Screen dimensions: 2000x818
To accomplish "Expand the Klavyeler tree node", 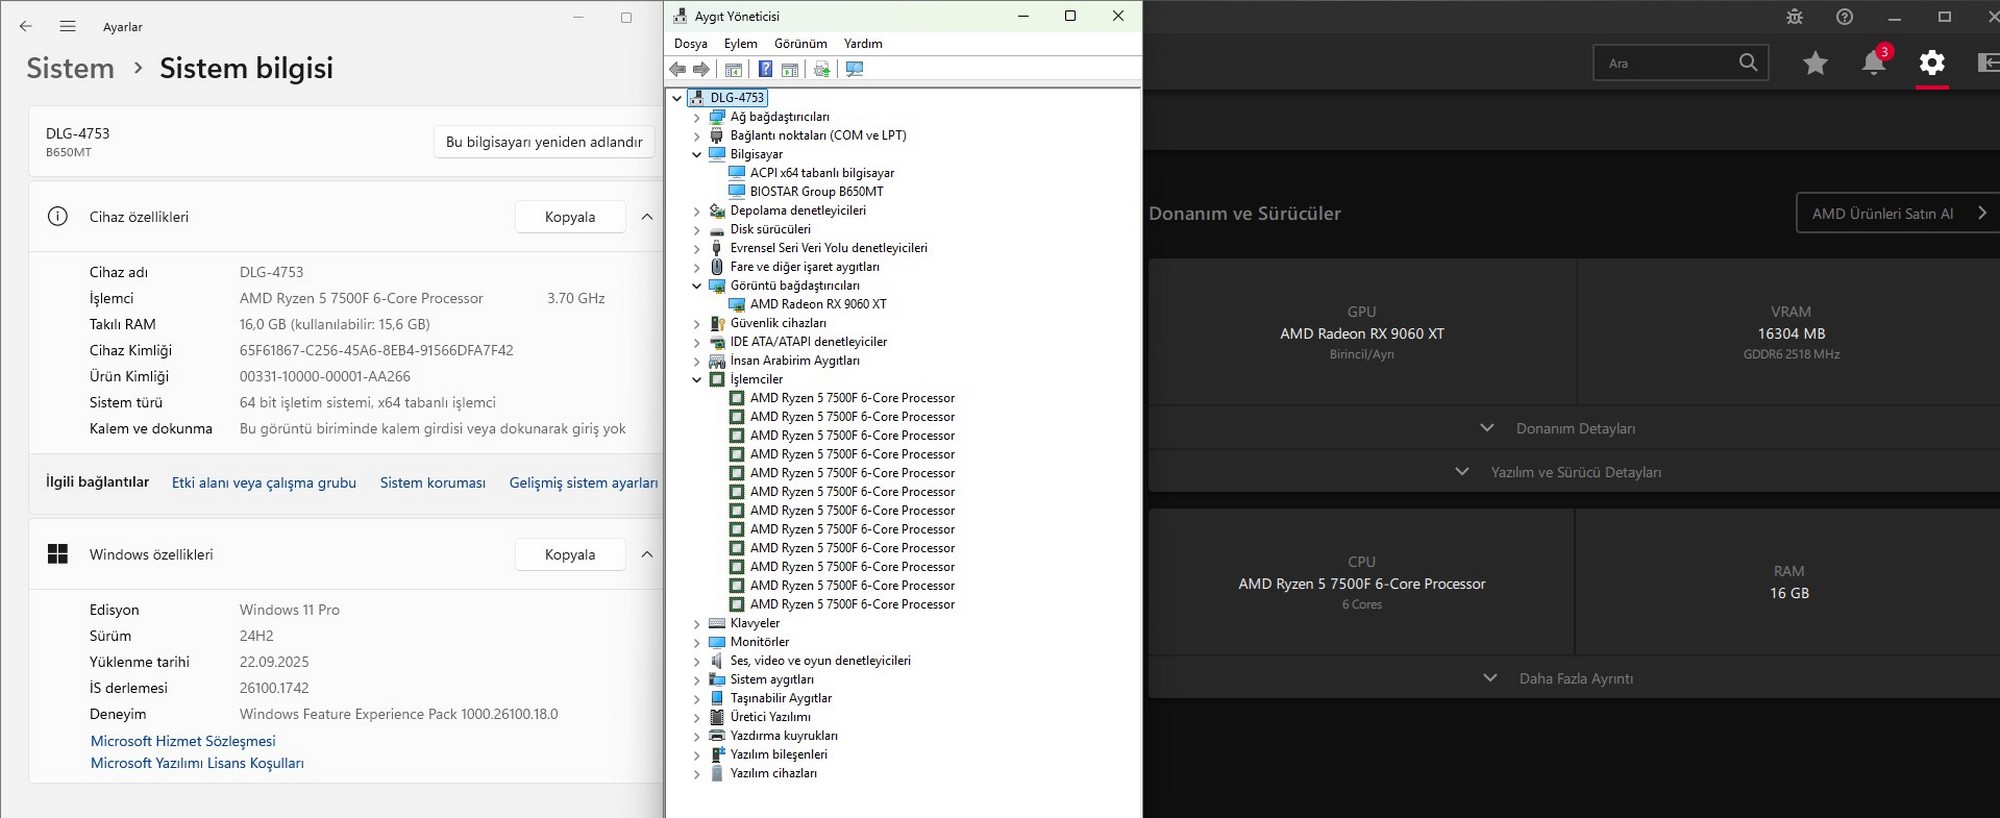I will click(x=697, y=624).
